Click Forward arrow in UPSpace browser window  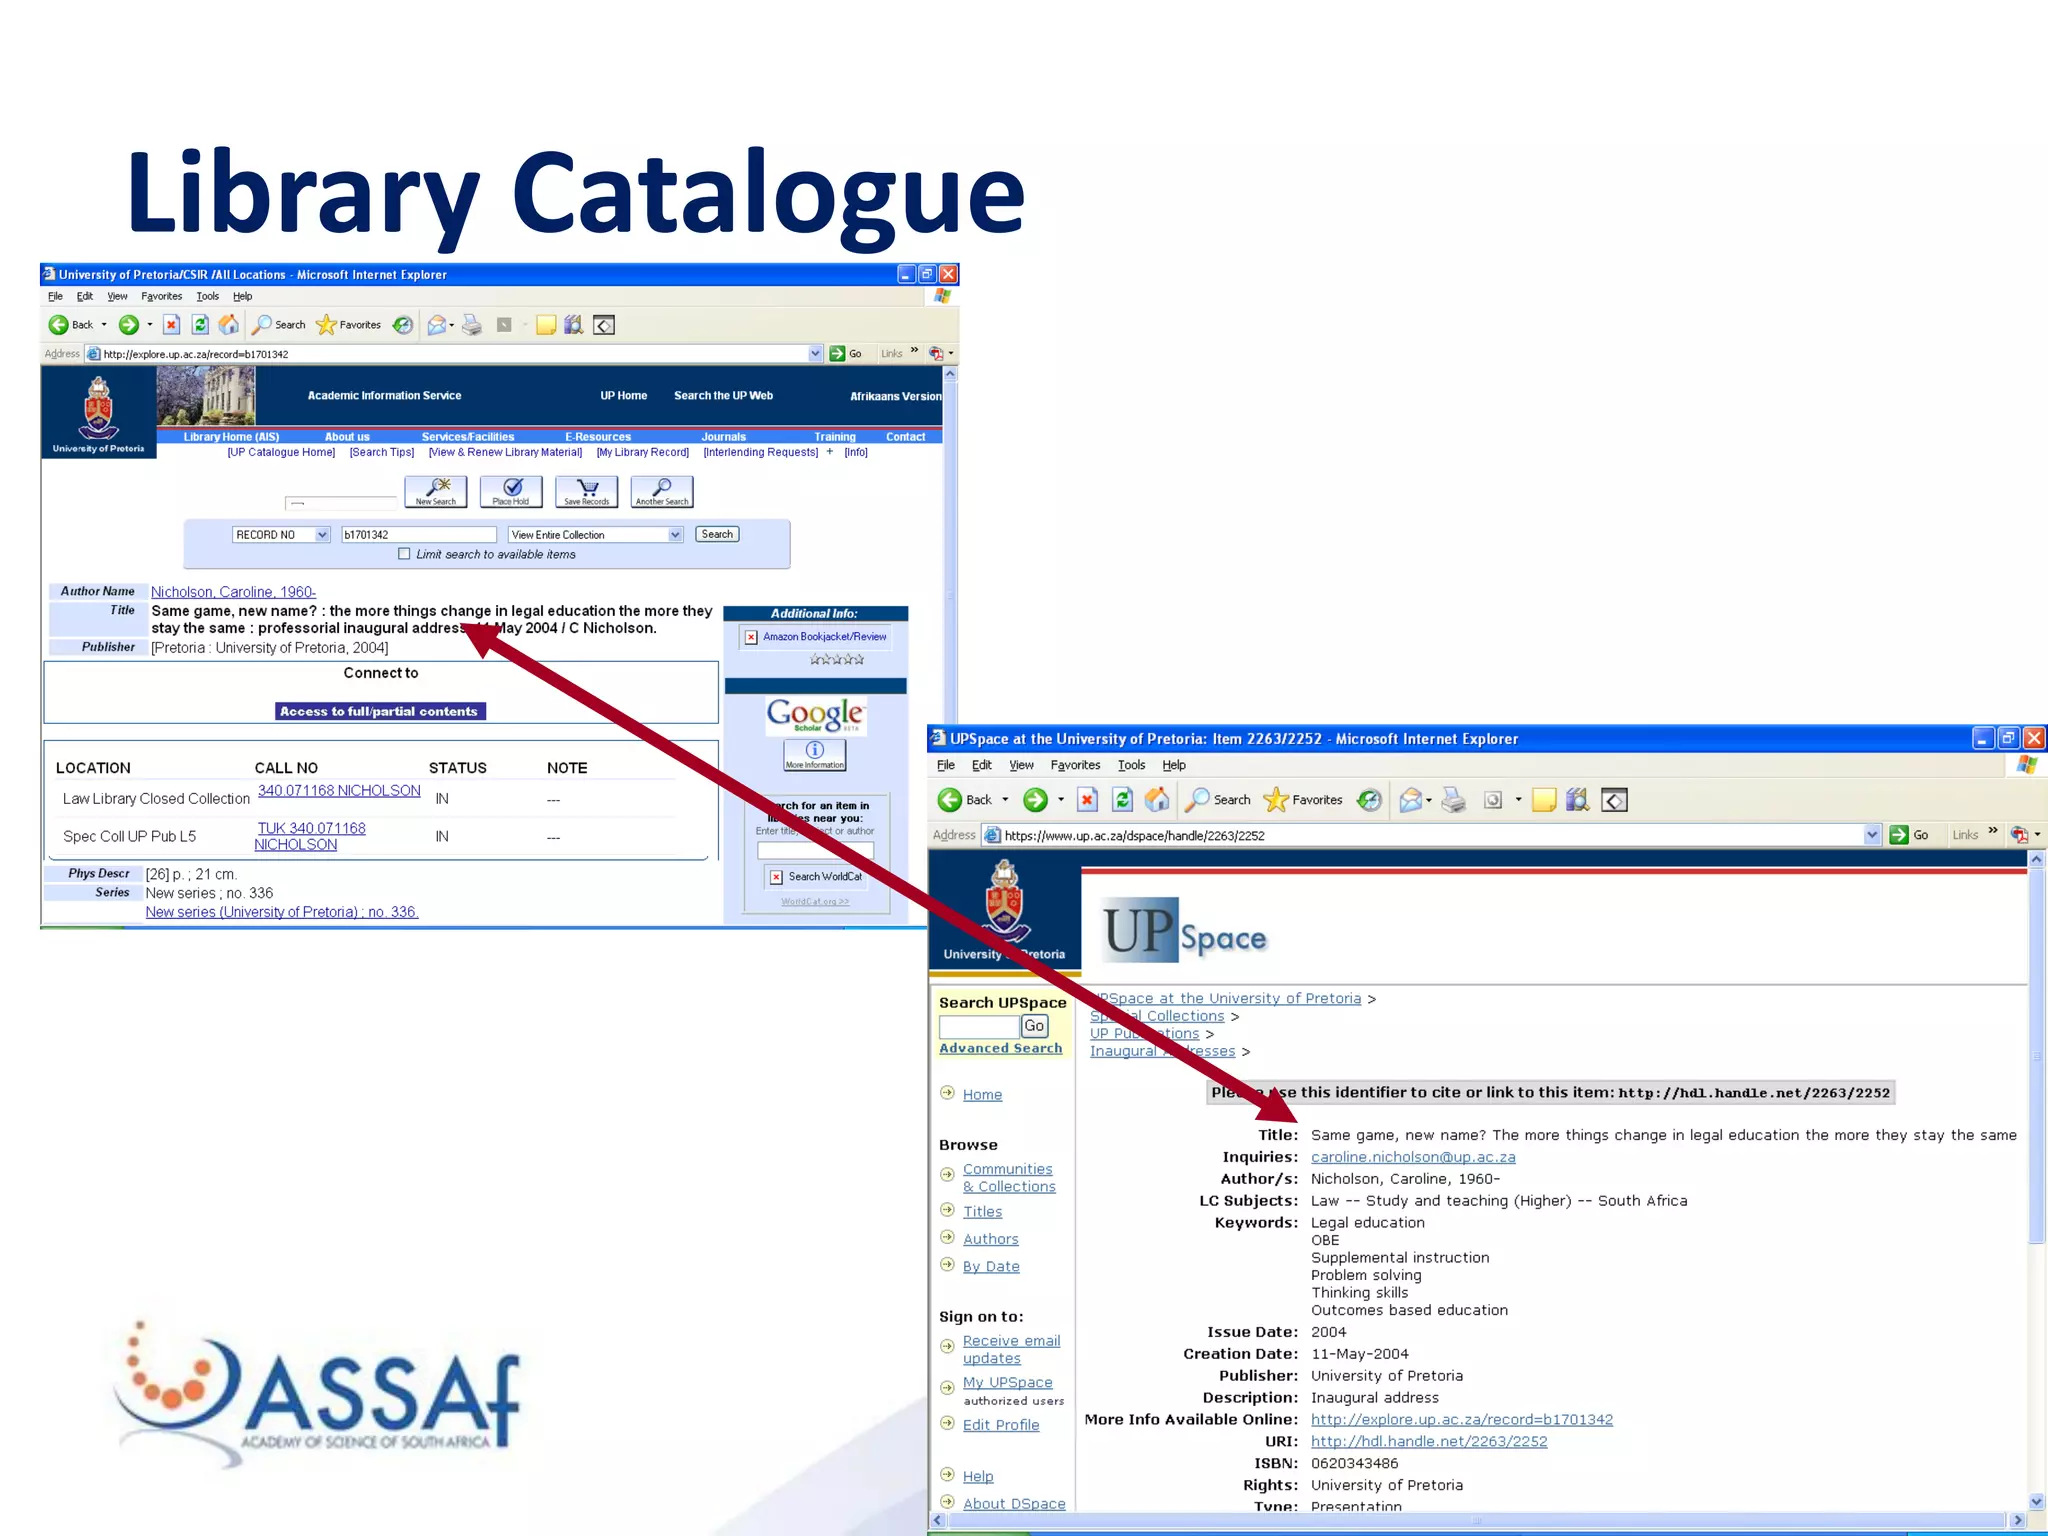pos(1036,800)
